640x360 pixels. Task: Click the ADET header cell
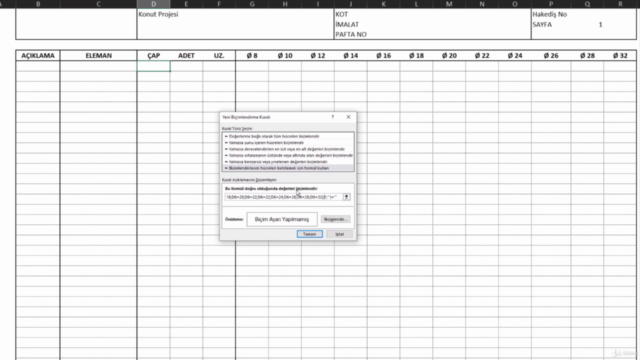(x=186, y=56)
